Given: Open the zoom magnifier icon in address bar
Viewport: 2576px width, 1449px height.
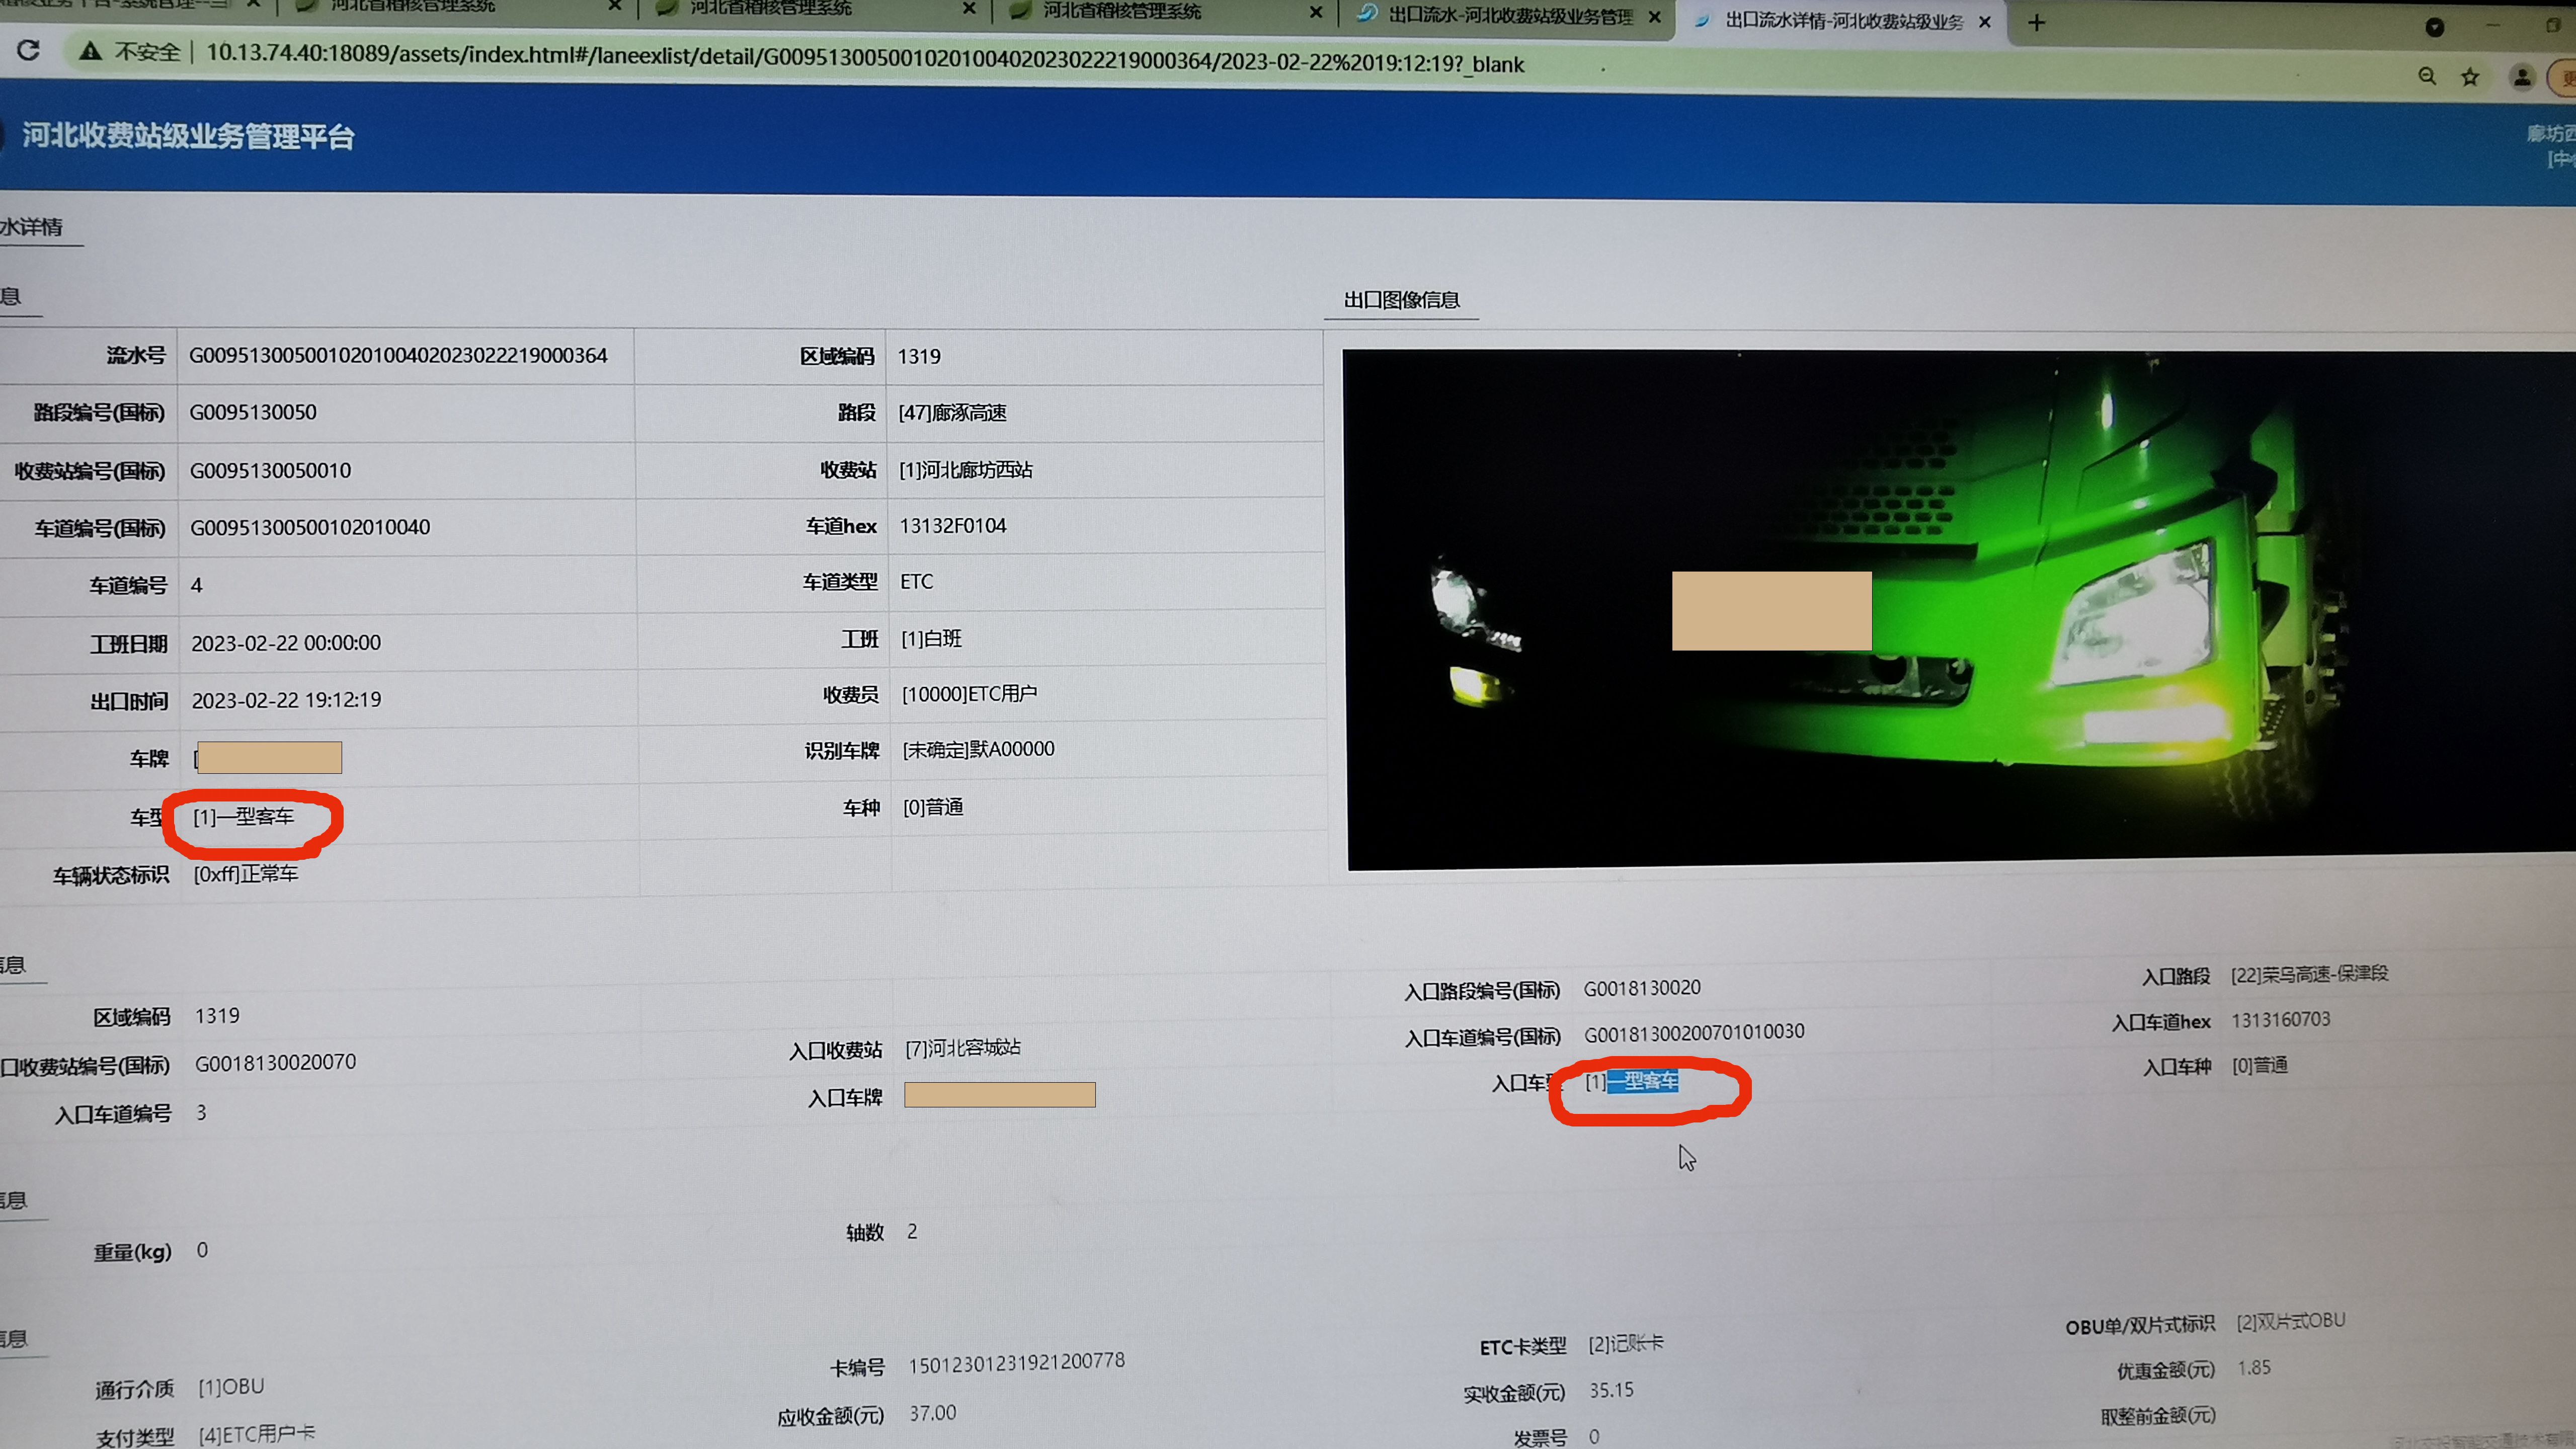Looking at the screenshot, I should click(2427, 76).
